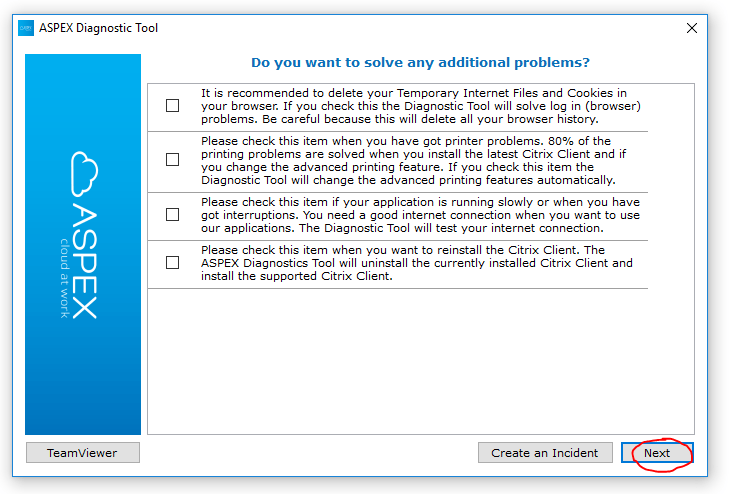Click the 'Do you want to solve' heading
The image size is (729, 494).
(x=420, y=62)
